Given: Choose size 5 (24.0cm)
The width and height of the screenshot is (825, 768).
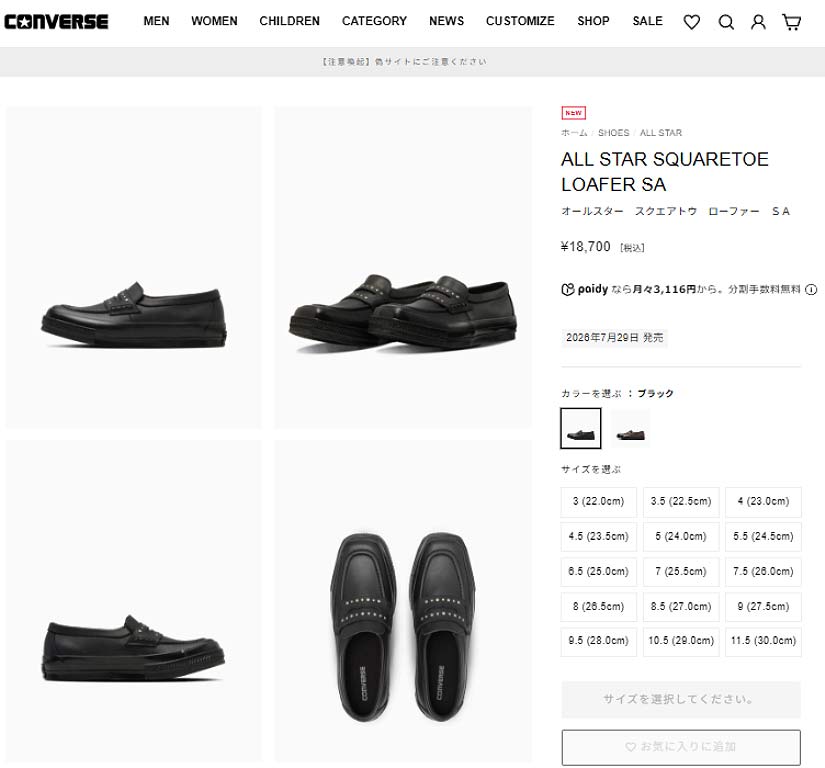Looking at the screenshot, I should (681, 537).
